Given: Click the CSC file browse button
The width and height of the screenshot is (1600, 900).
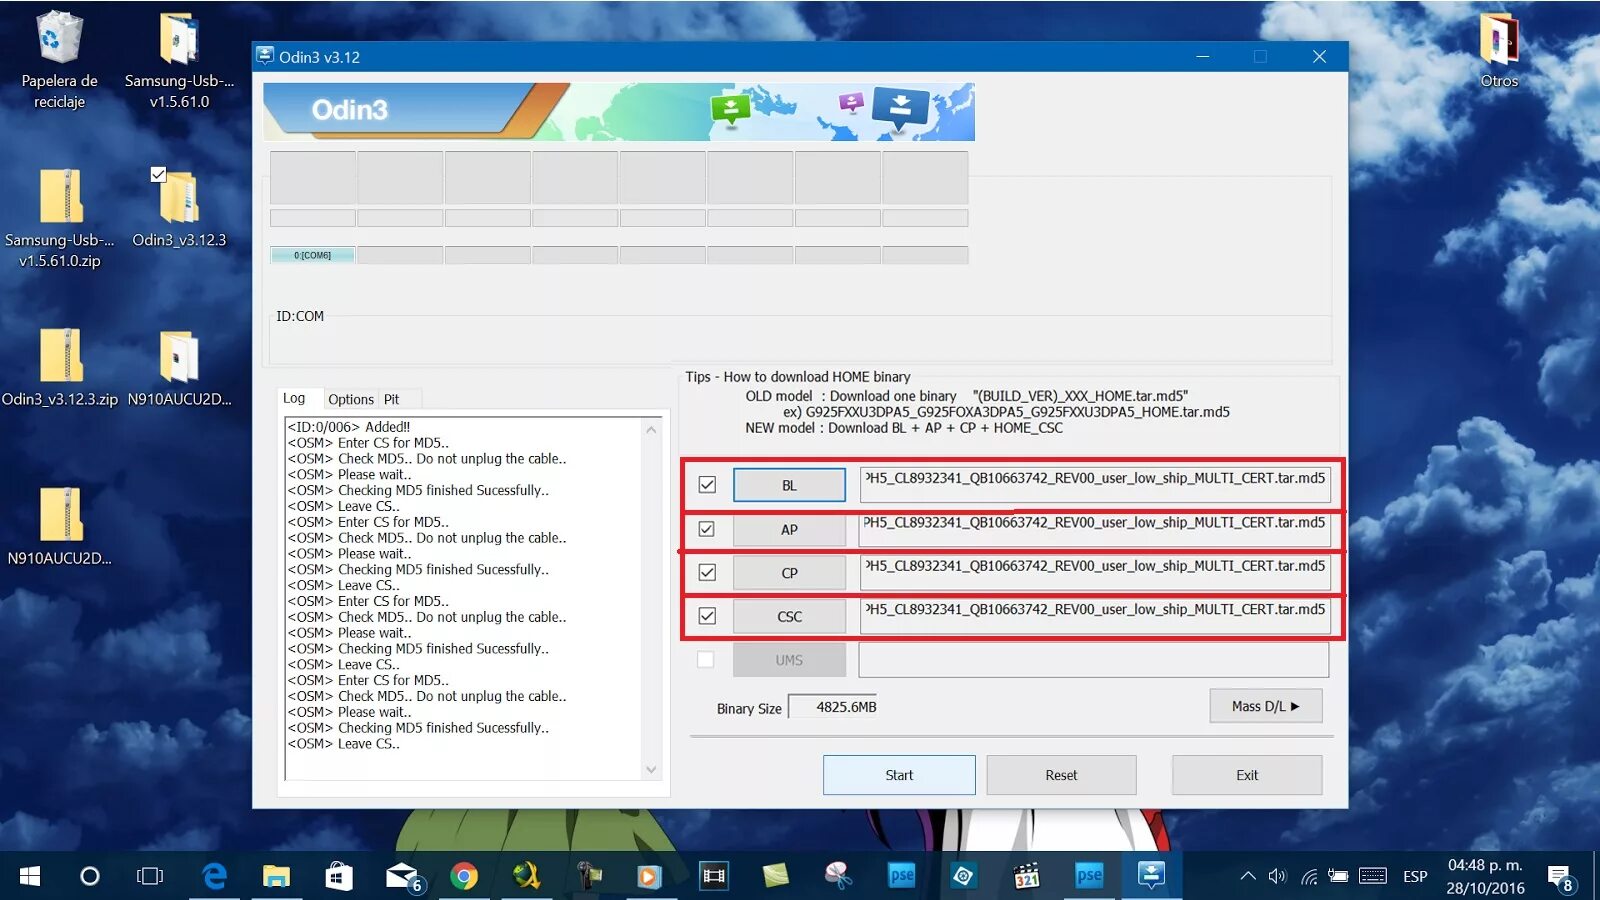Looking at the screenshot, I should (x=789, y=616).
